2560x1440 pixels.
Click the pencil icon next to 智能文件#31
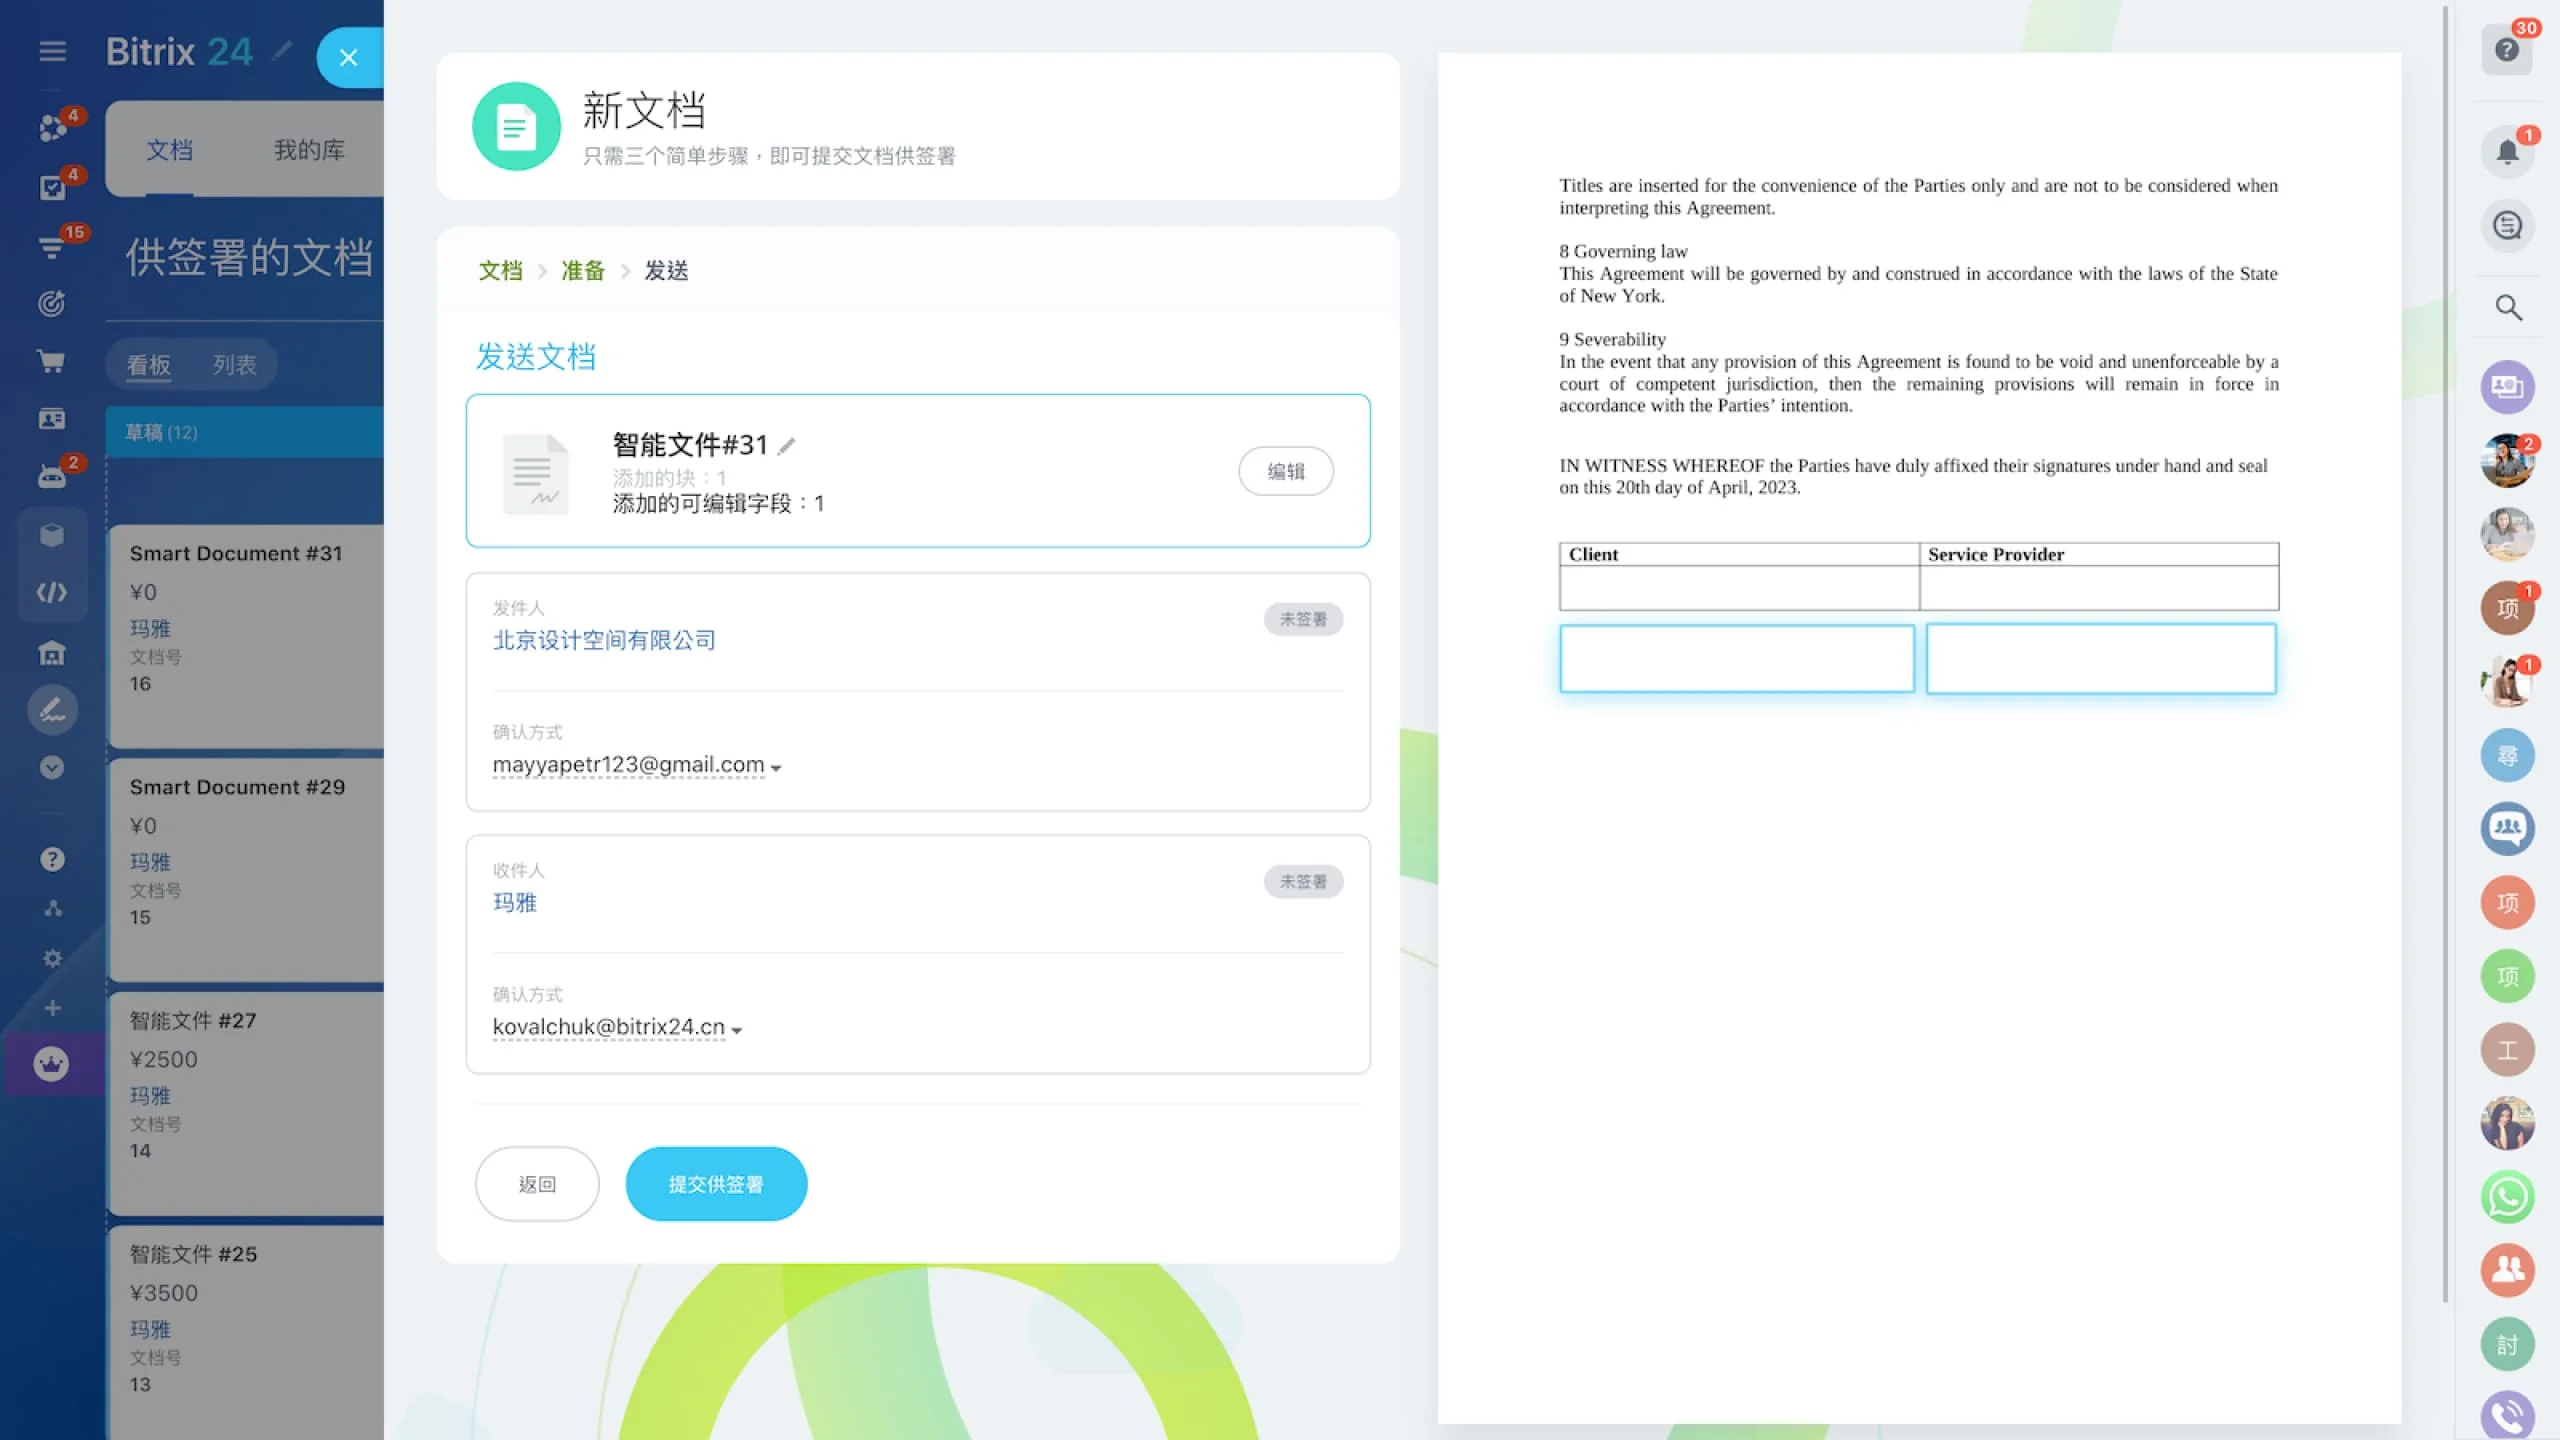[x=787, y=446]
